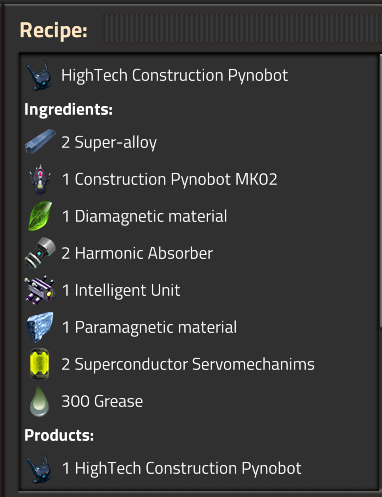Click '2 Harmonic Absorber' ingredient label
Image resolution: width=382 pixels, height=497 pixels.
coord(137,253)
